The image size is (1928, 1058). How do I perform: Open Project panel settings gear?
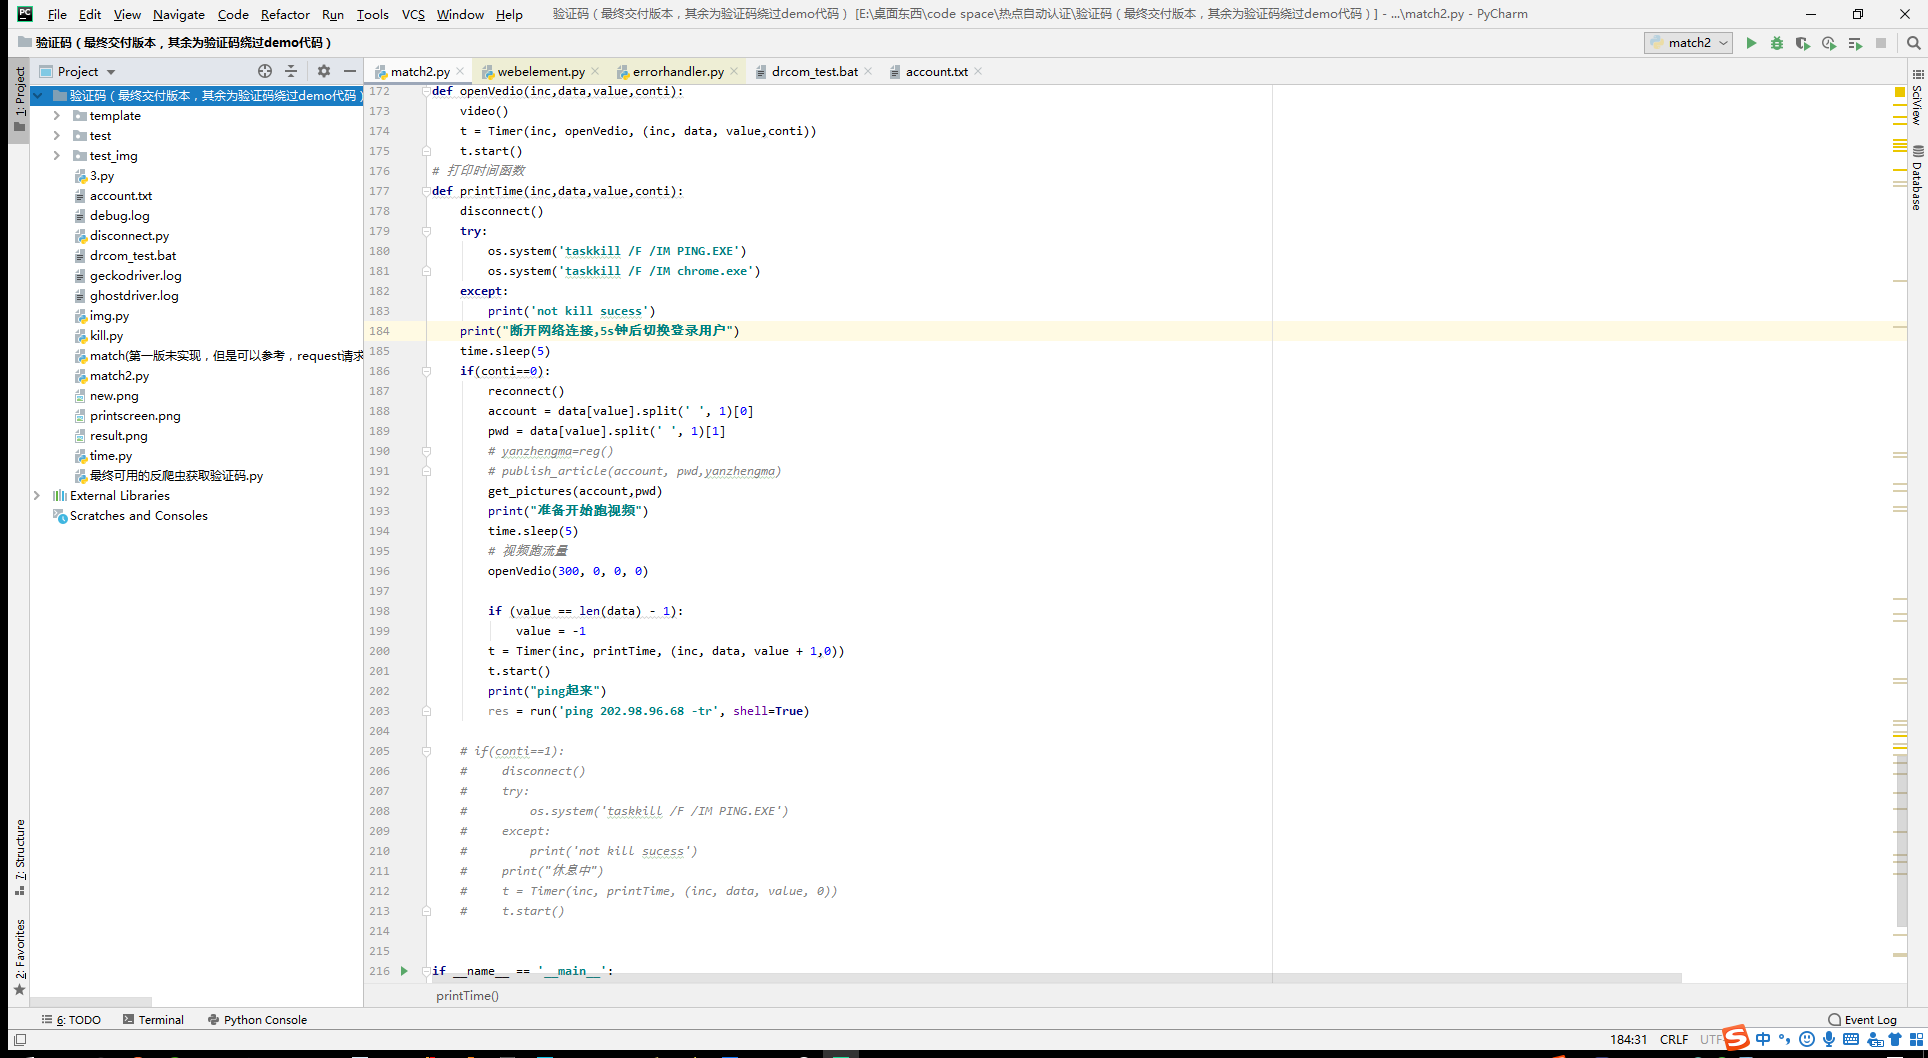[323, 71]
